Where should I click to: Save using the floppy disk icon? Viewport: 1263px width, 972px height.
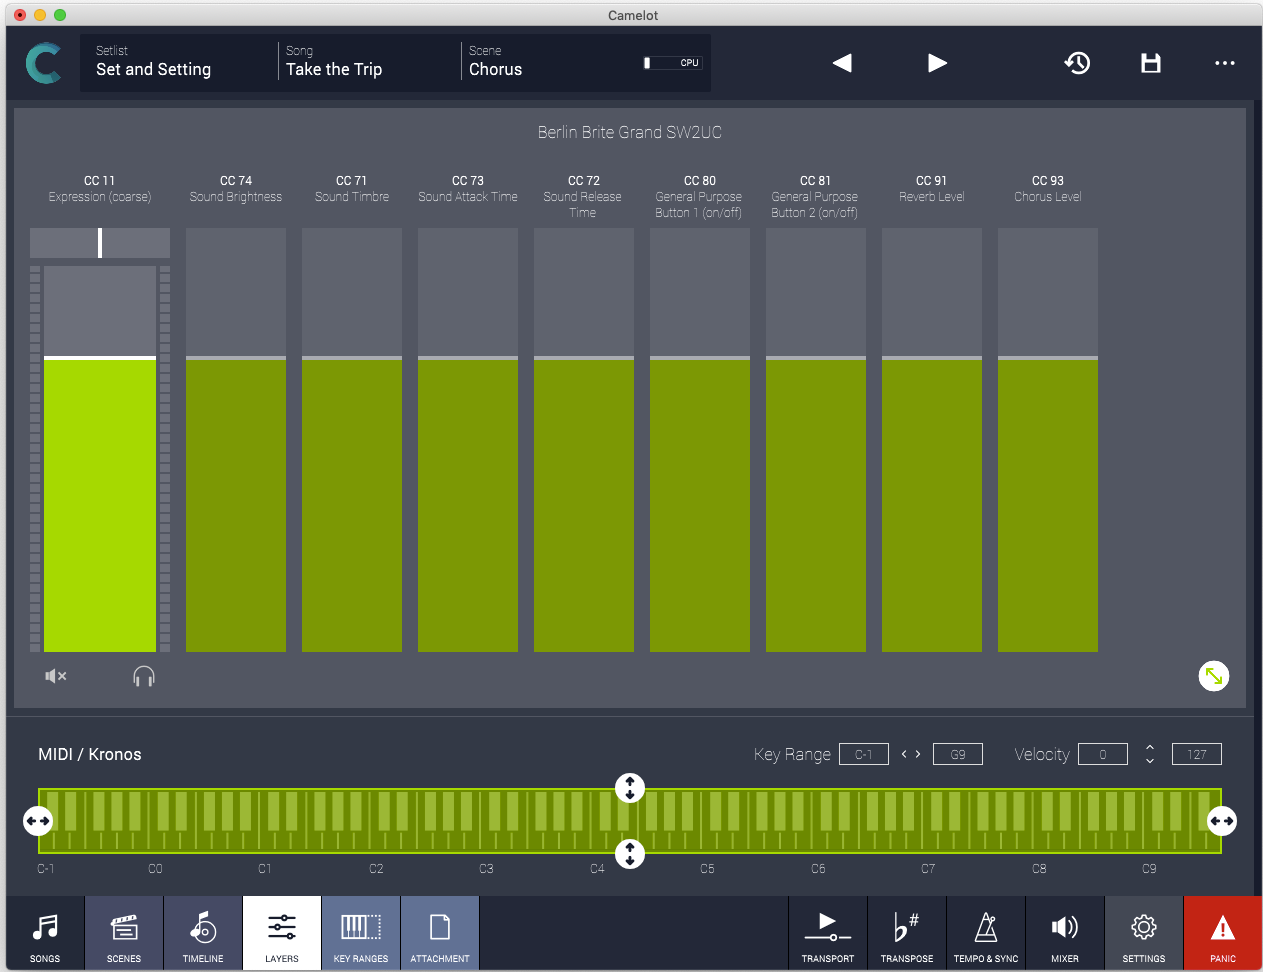[1151, 63]
